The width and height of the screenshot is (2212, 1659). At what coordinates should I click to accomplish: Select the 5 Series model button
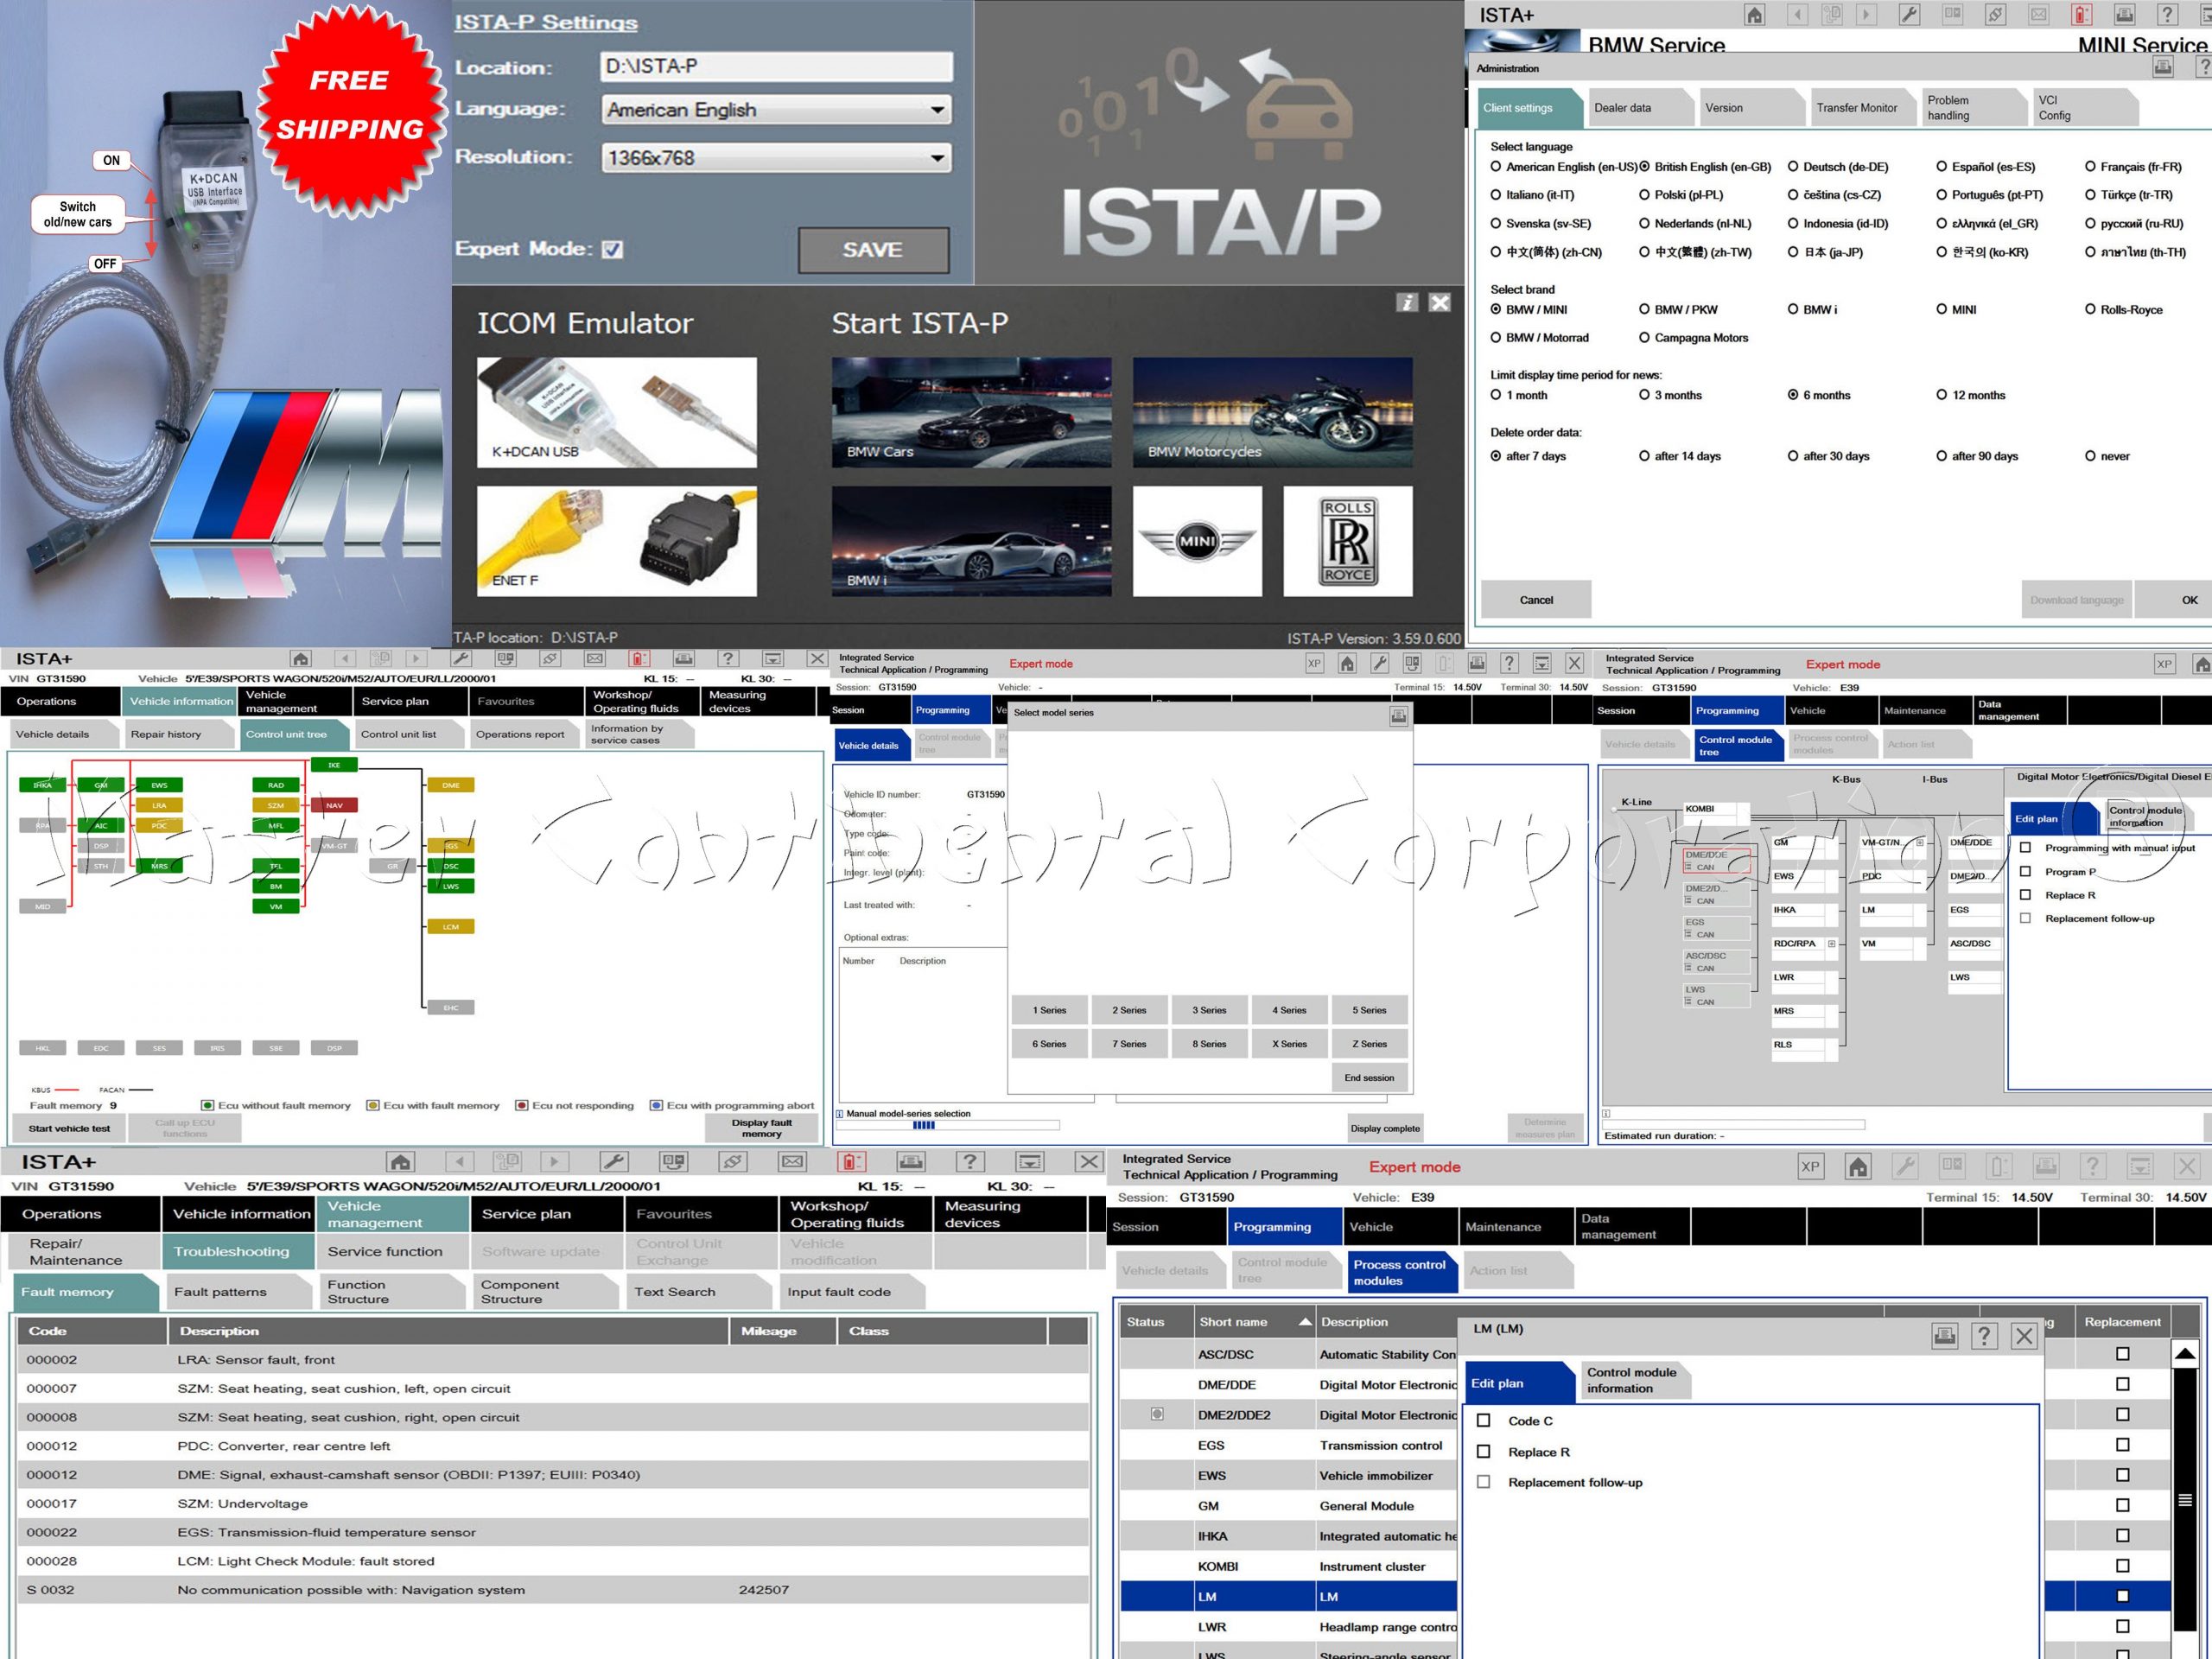pos(1370,1010)
